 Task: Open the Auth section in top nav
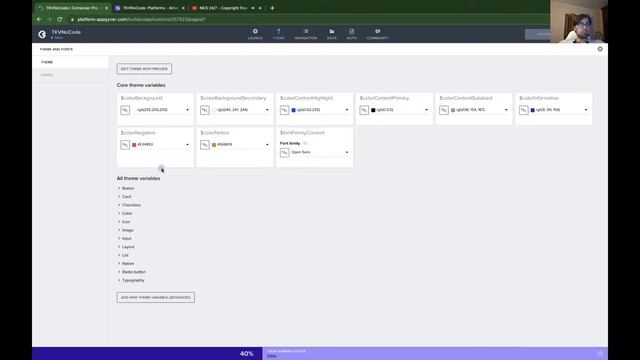(x=351, y=34)
